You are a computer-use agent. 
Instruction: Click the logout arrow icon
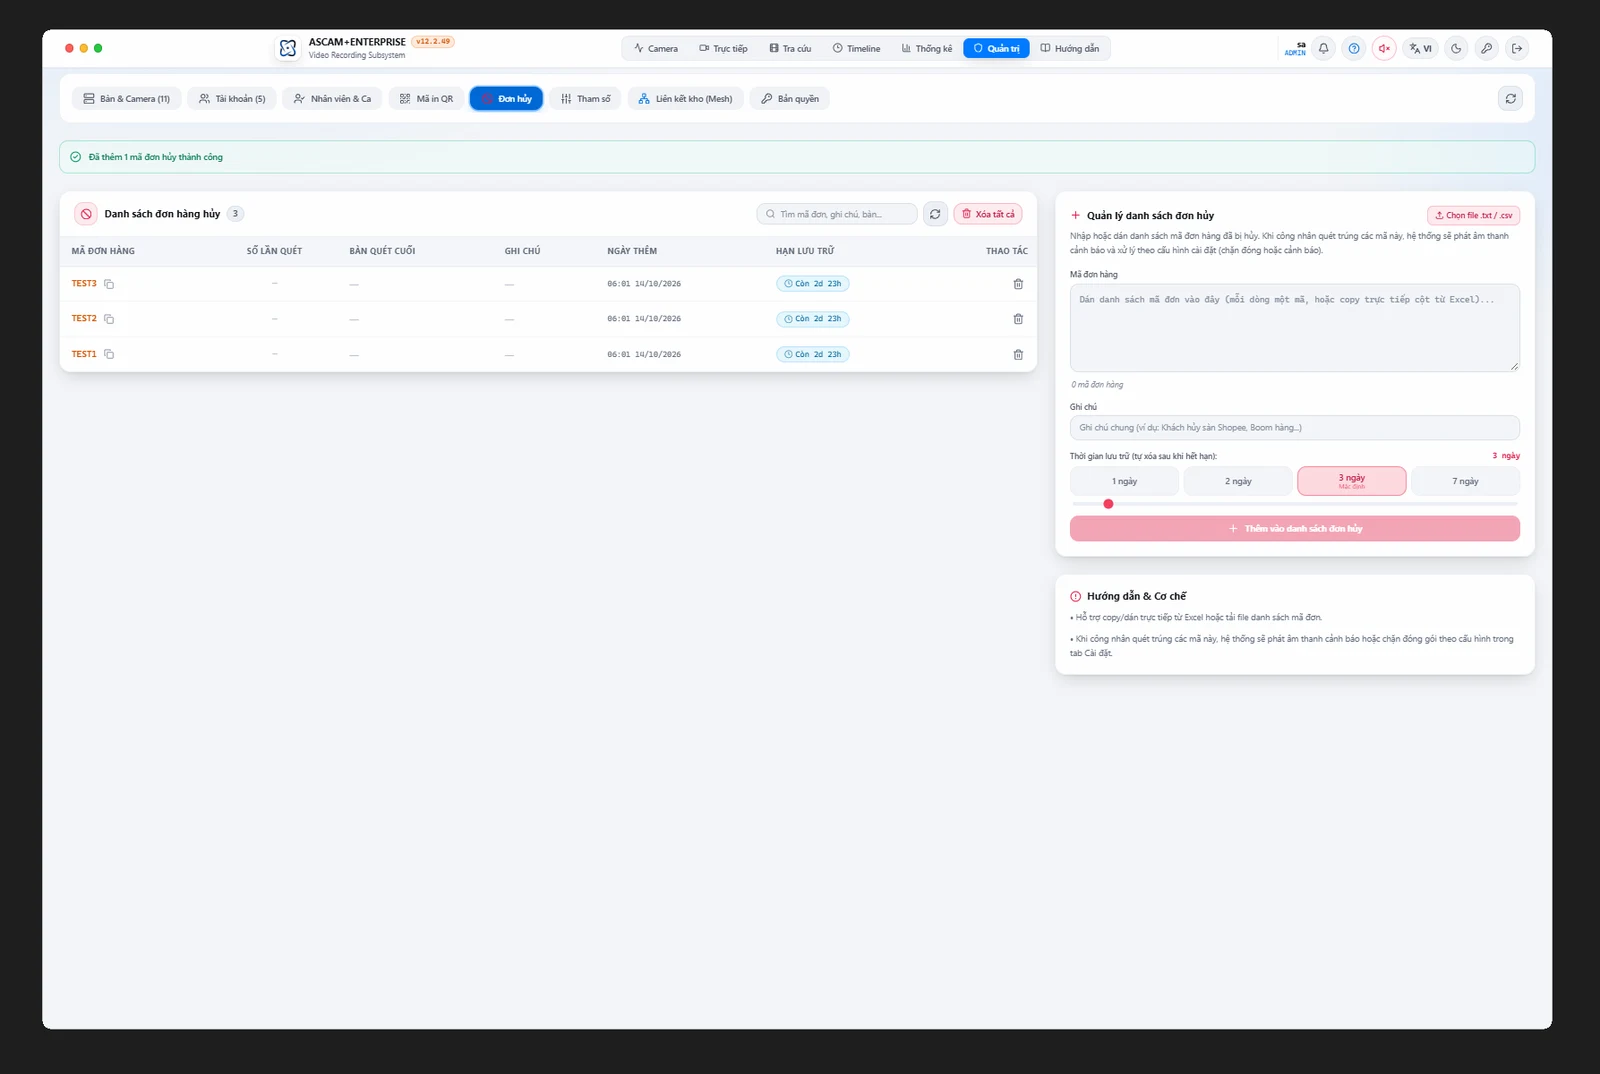point(1517,48)
